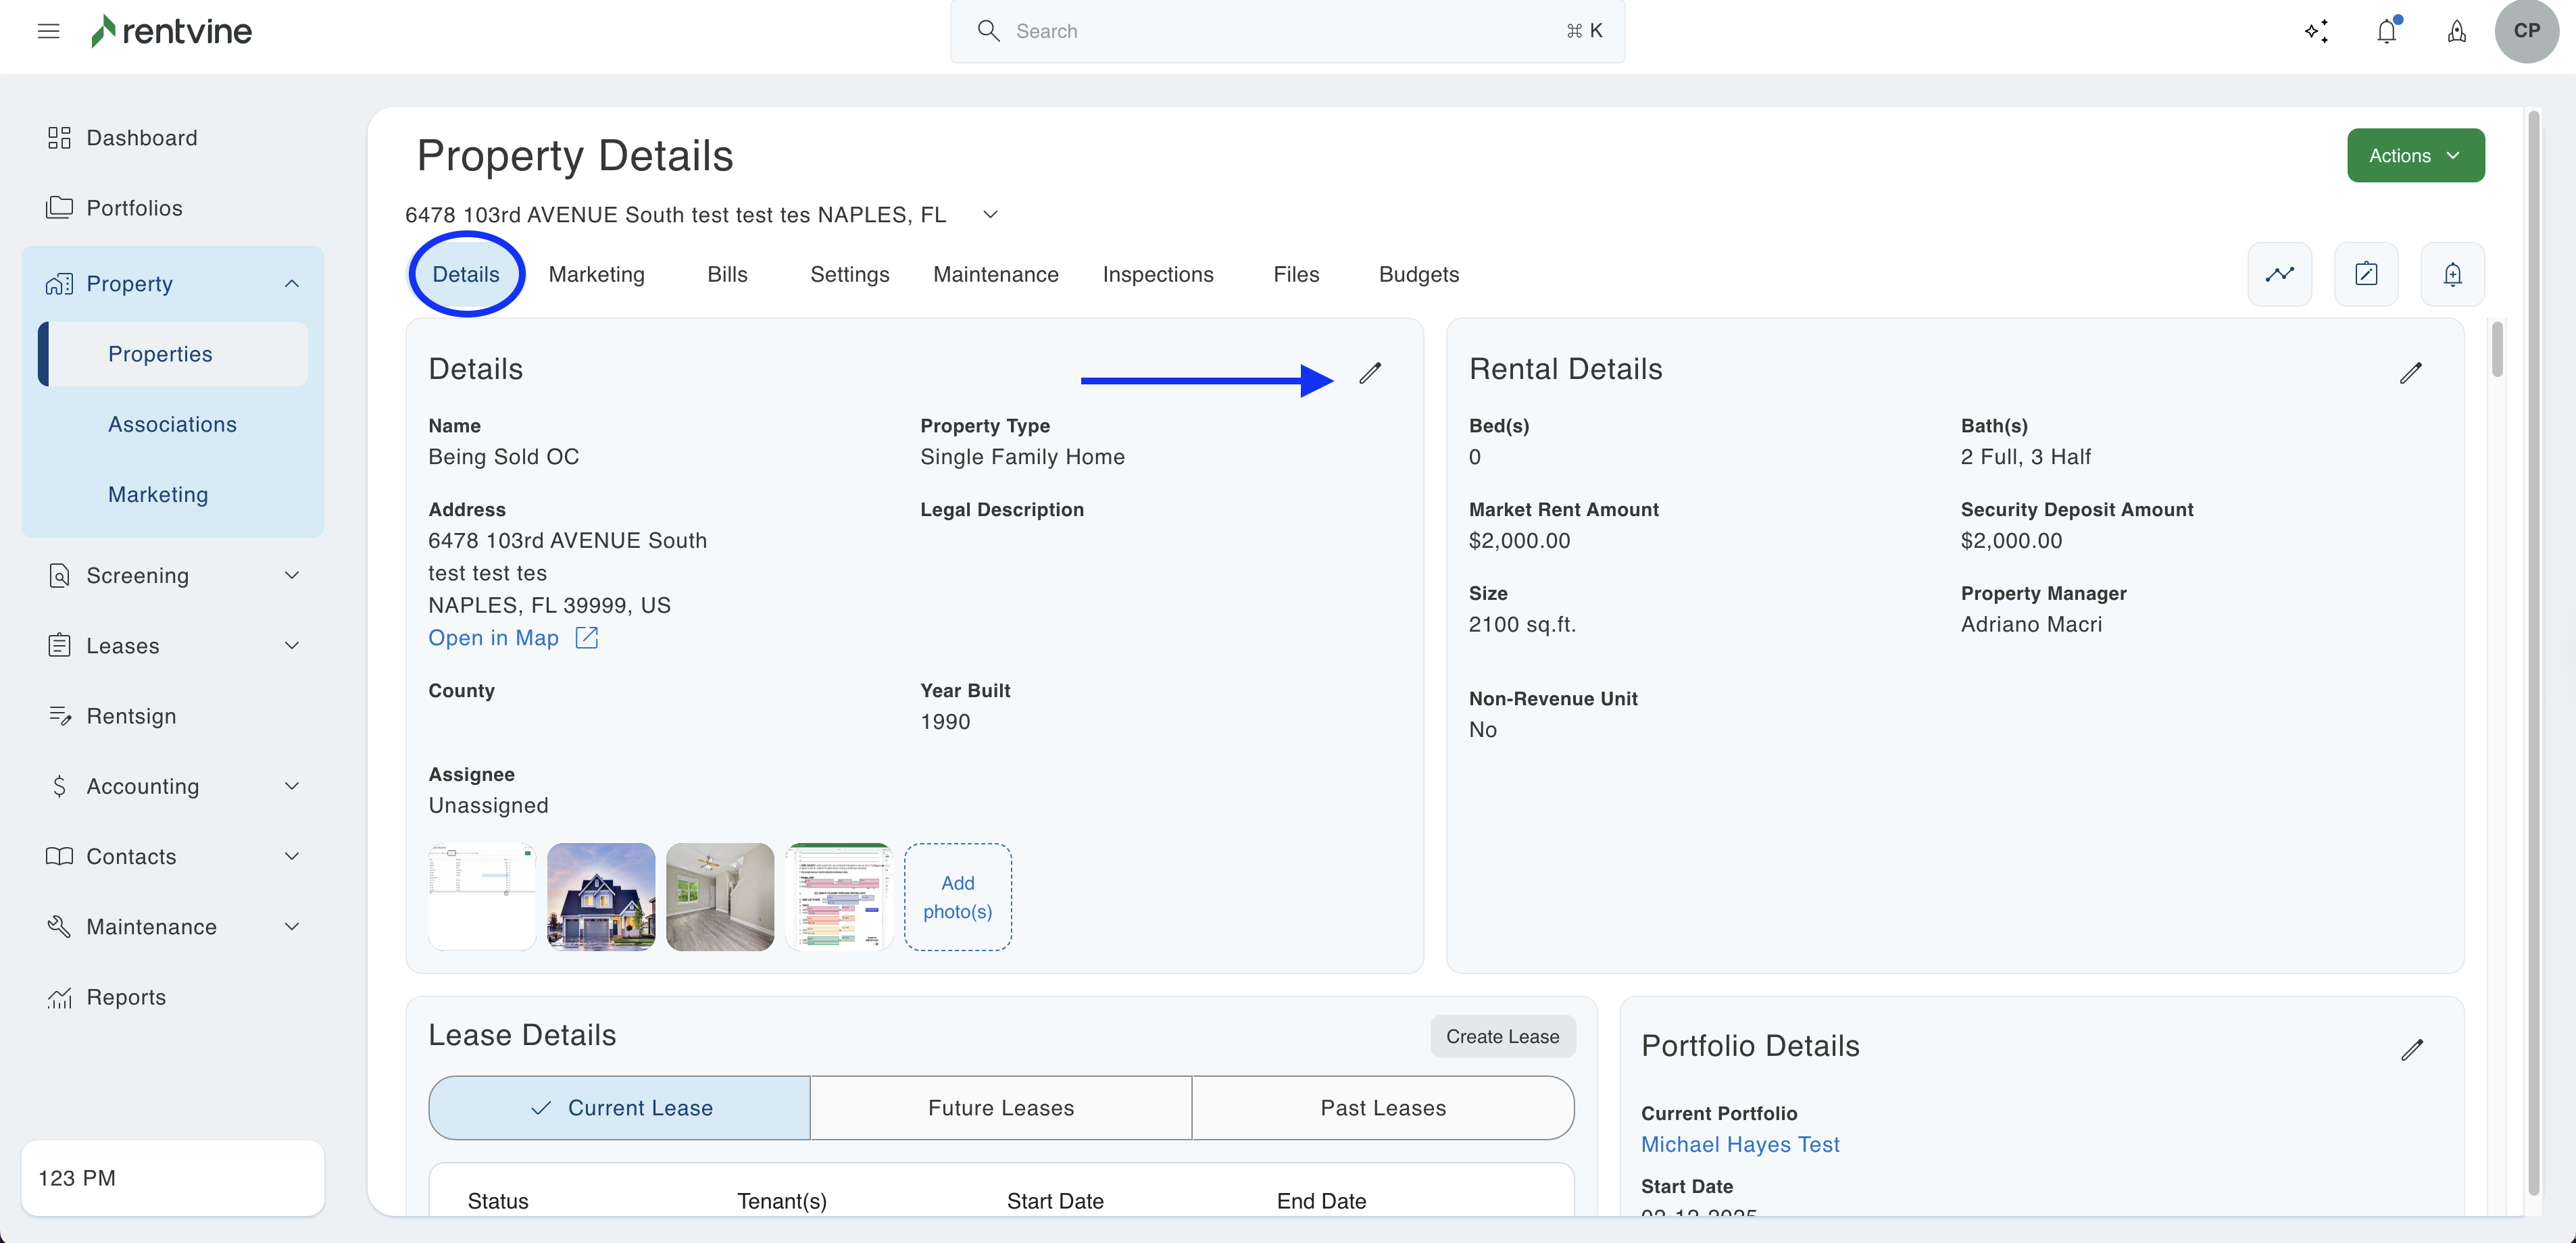Viewport: 2576px width, 1243px height.
Task: Open the trend line chart icon
Action: 2279,274
